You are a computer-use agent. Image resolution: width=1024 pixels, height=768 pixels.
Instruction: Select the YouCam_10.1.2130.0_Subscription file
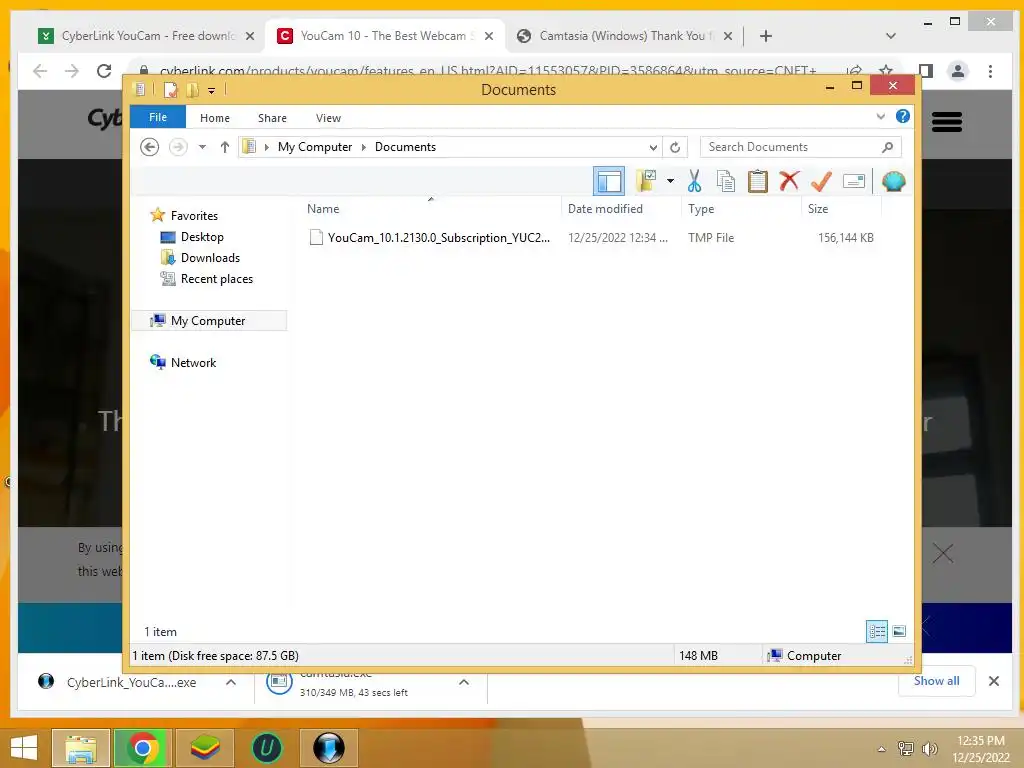[438, 238]
